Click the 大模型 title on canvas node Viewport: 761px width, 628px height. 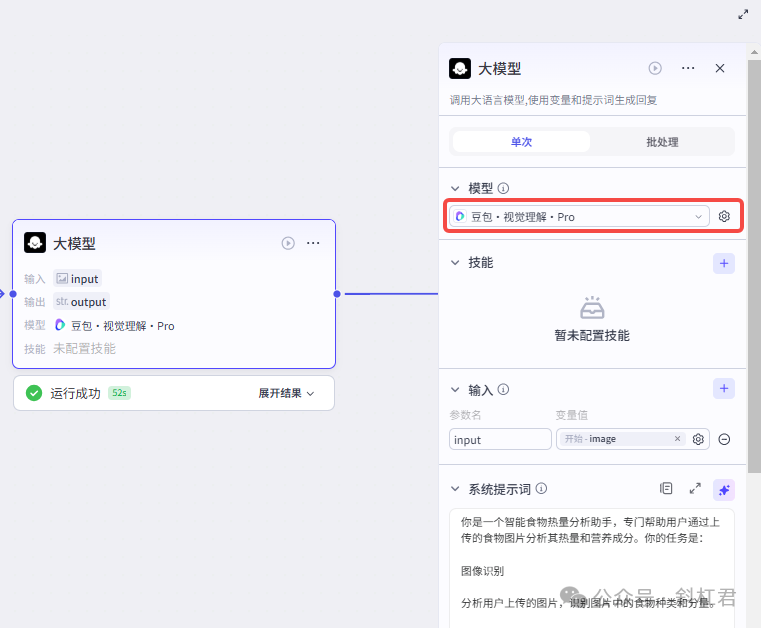click(74, 243)
